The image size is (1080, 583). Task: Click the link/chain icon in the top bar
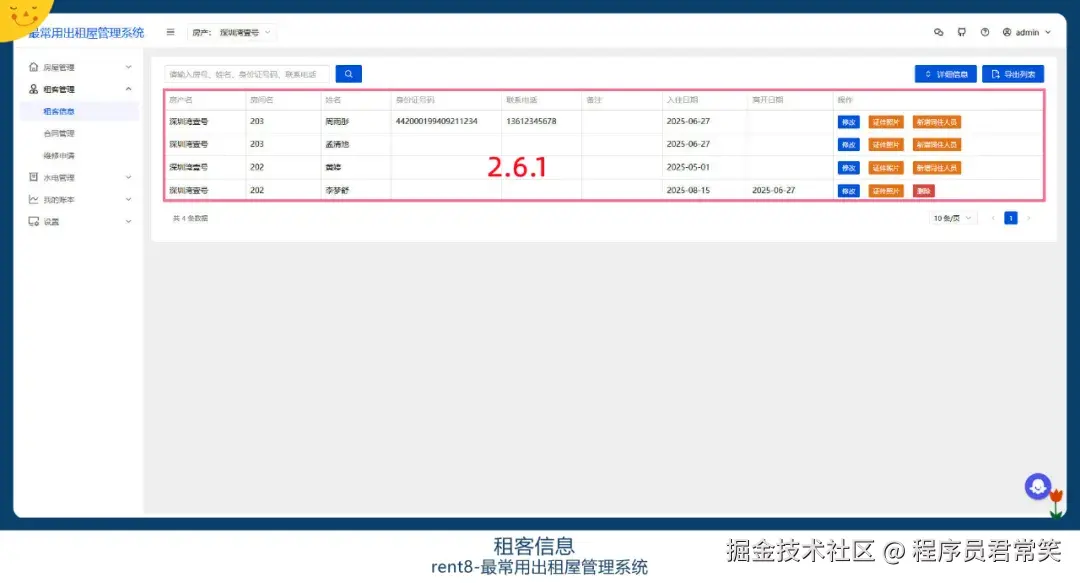(x=939, y=31)
